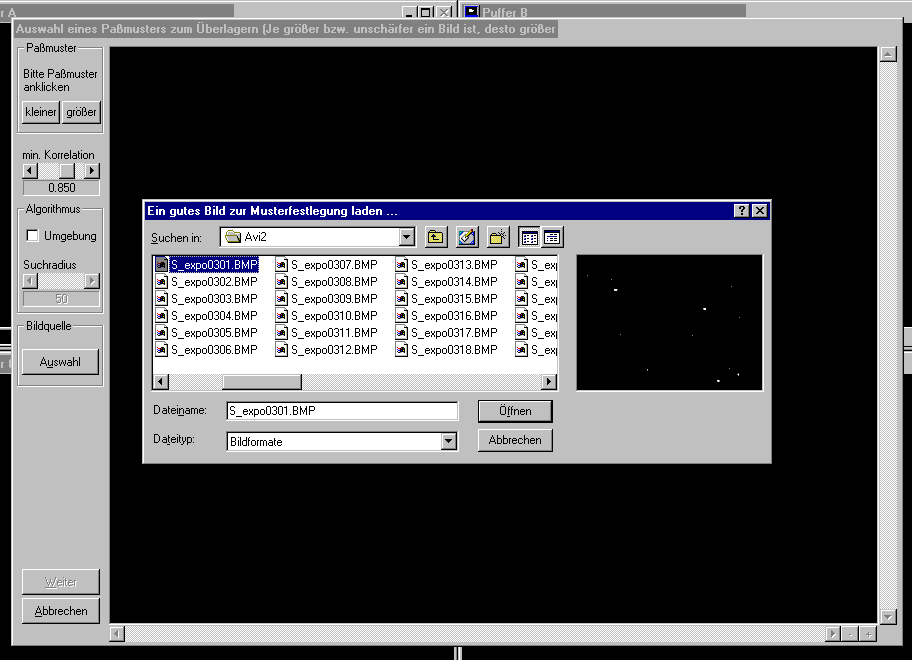Image resolution: width=912 pixels, height=660 pixels.
Task: Open the Dateityp dropdown list
Action: click(448, 441)
